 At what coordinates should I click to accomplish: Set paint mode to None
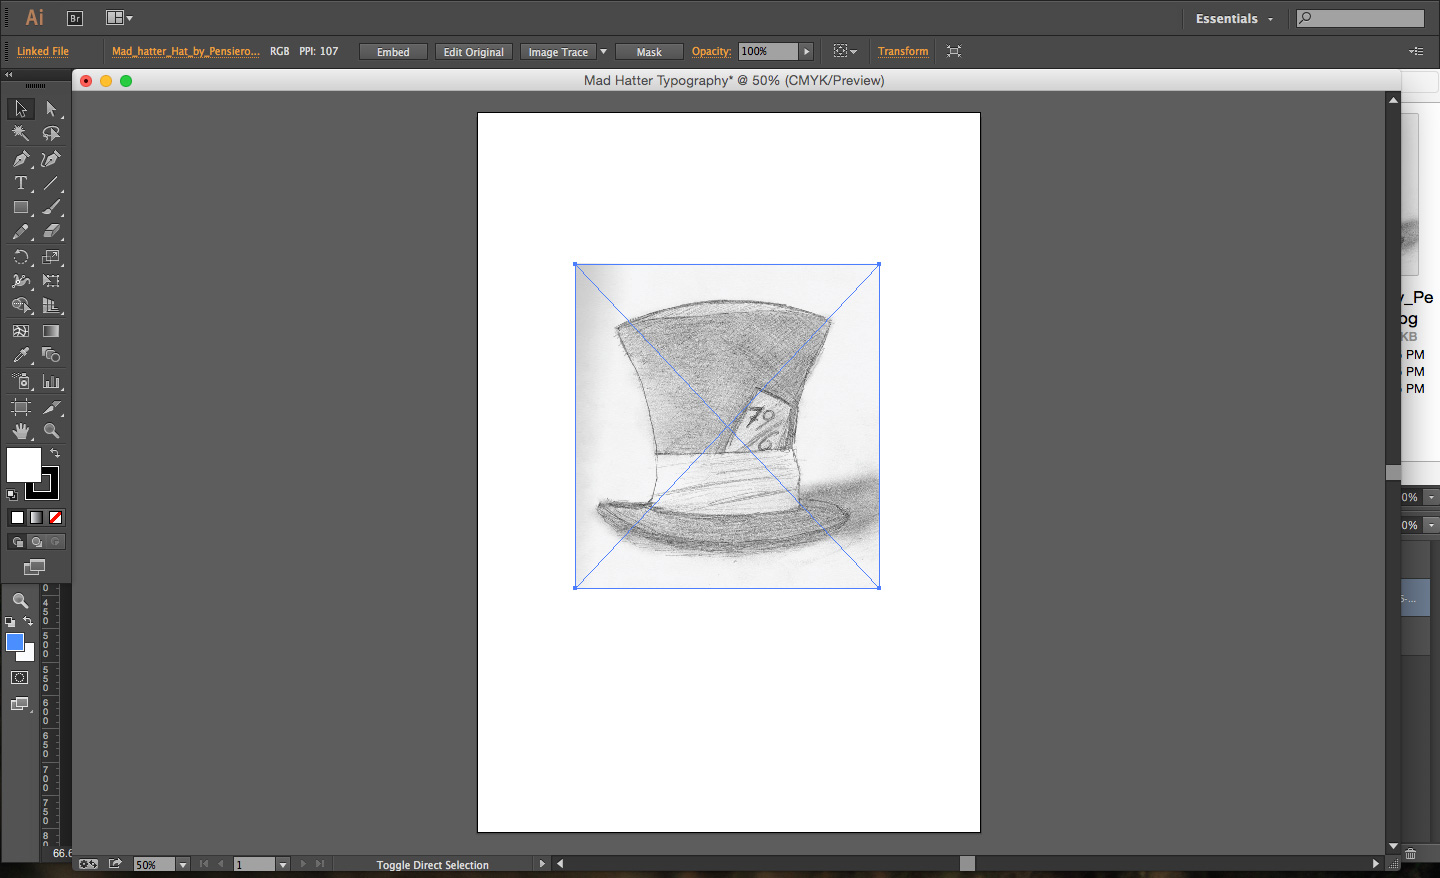pos(56,517)
